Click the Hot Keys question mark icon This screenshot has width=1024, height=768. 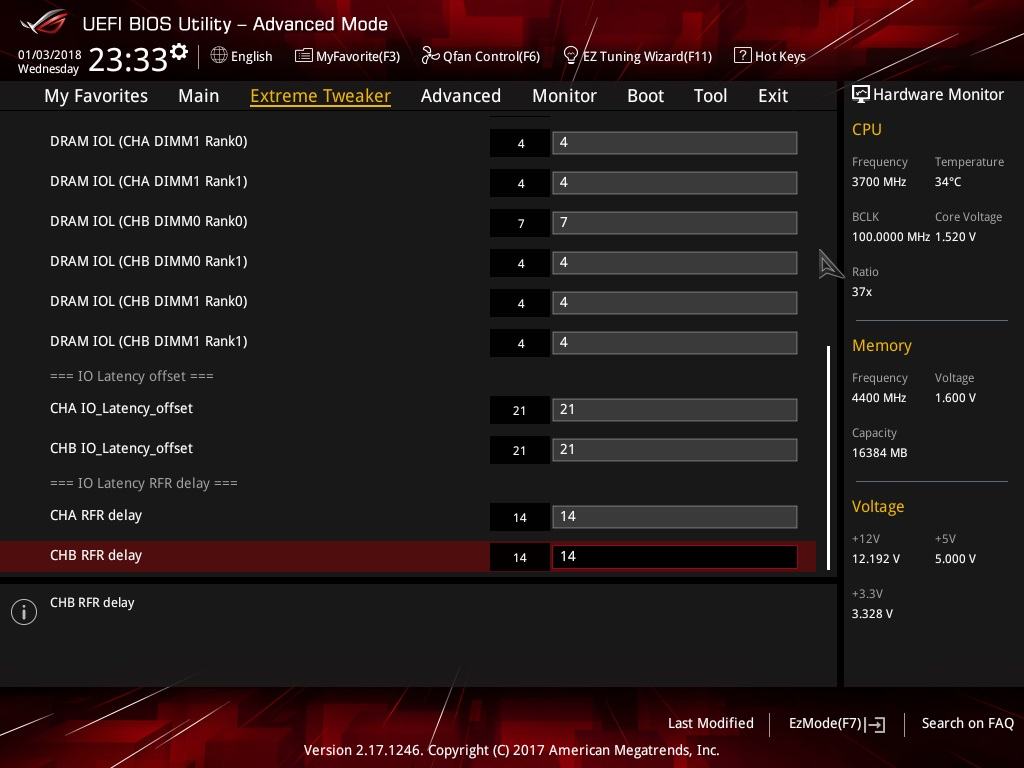[x=743, y=56]
